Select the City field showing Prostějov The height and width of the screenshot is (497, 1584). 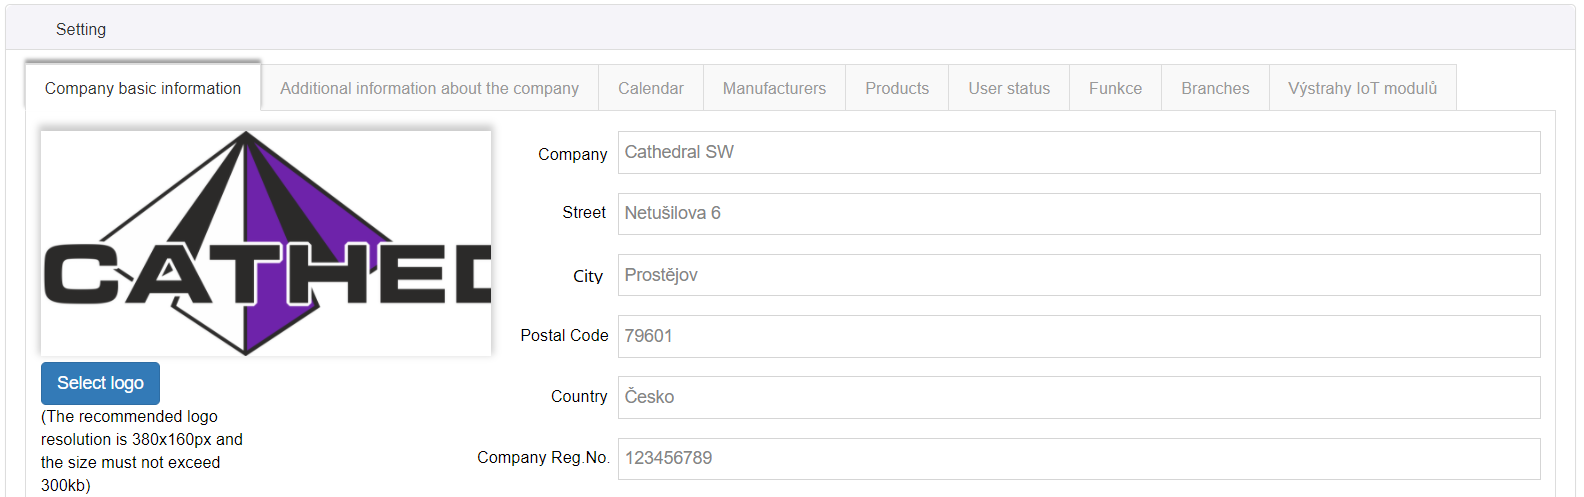pos(1079,275)
